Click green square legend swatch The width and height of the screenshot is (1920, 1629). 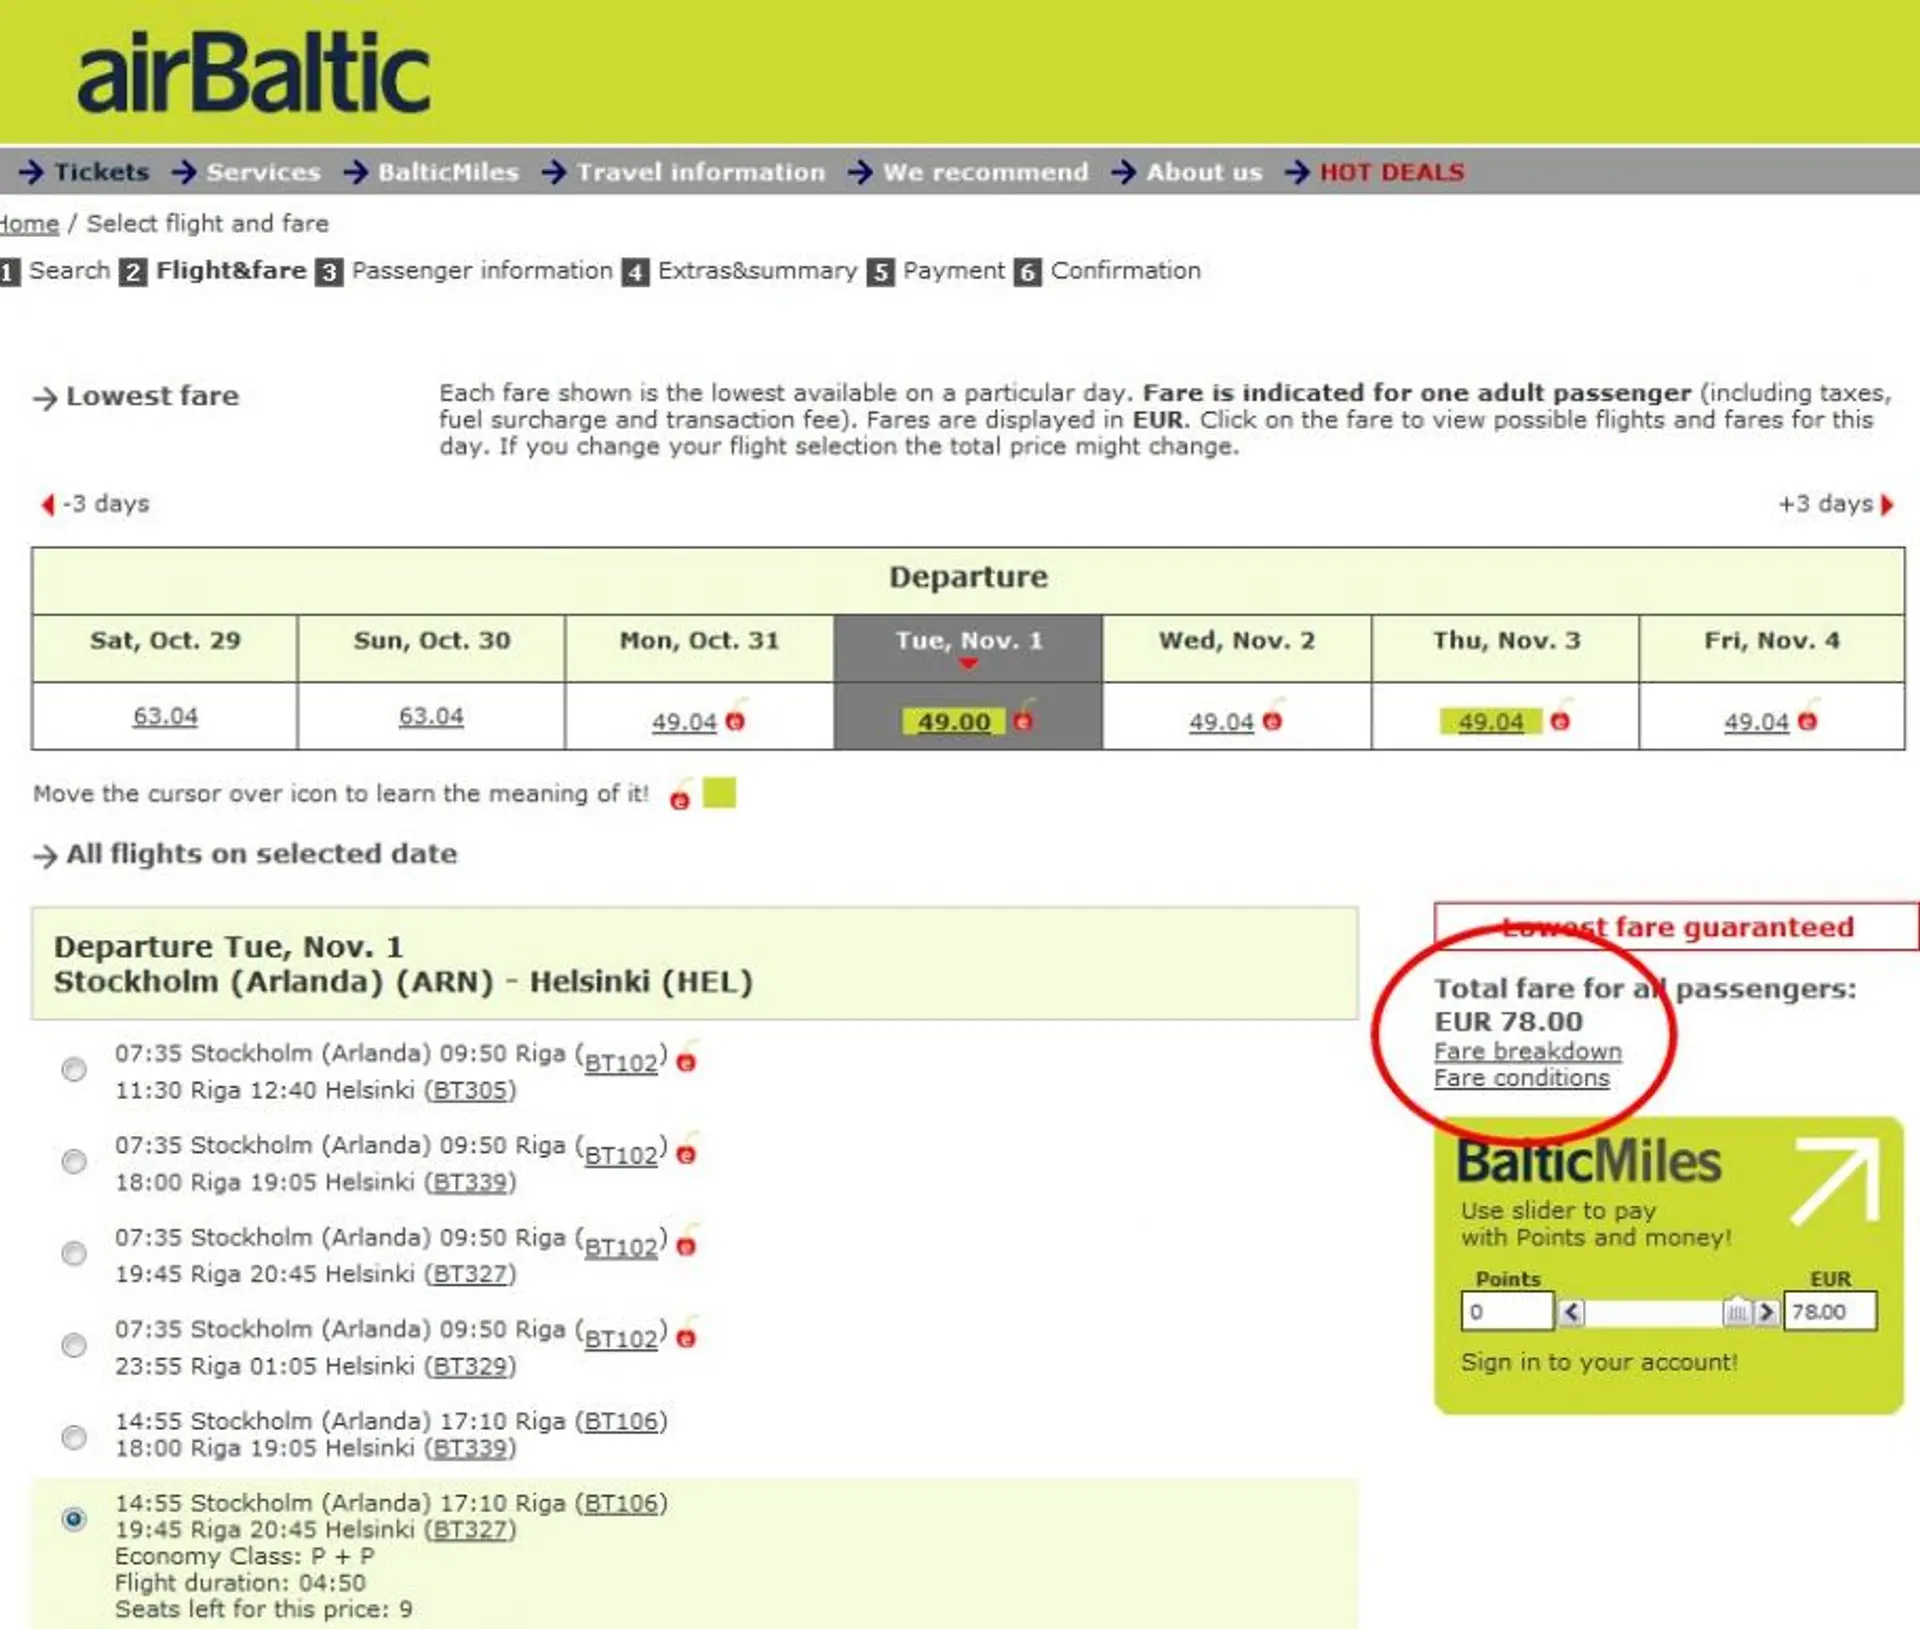pos(720,793)
